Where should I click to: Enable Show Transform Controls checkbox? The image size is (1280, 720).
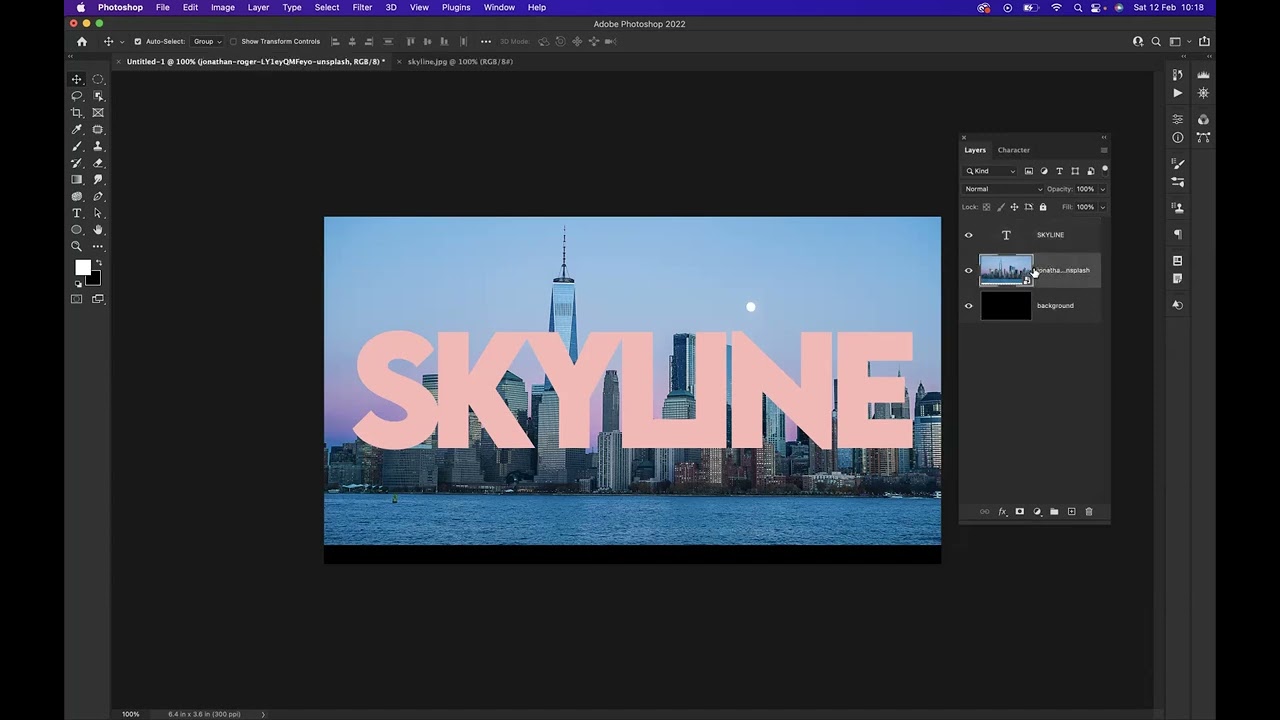233,41
